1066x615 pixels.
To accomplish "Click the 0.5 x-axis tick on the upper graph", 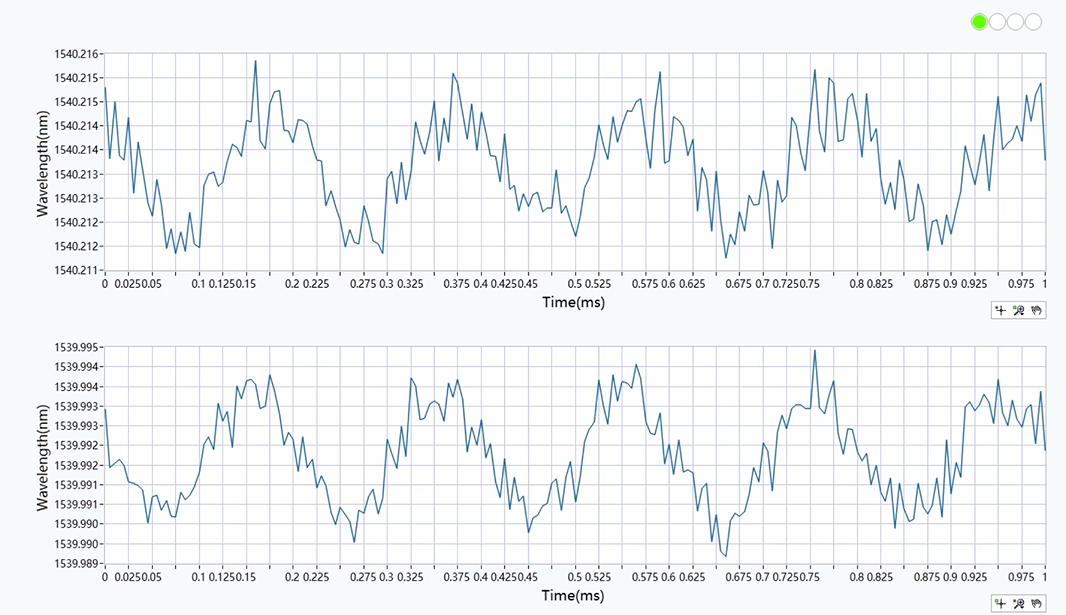I will 575,283.
